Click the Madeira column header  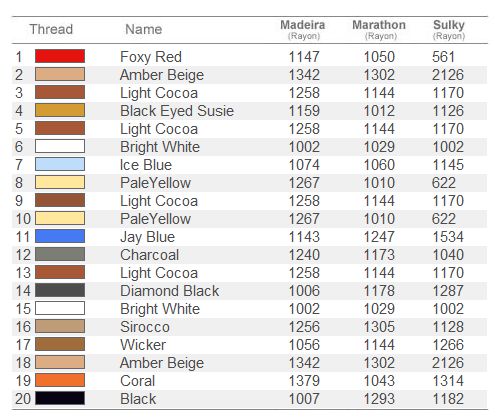(303, 29)
